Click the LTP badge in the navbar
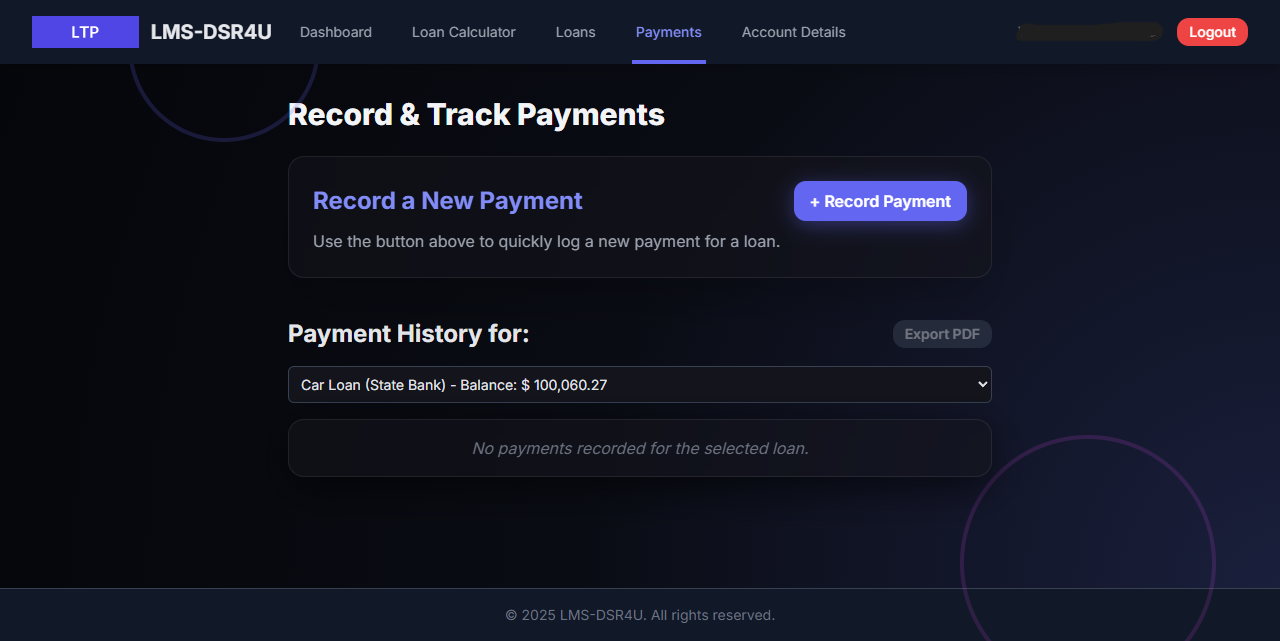1280x641 pixels. (85, 31)
